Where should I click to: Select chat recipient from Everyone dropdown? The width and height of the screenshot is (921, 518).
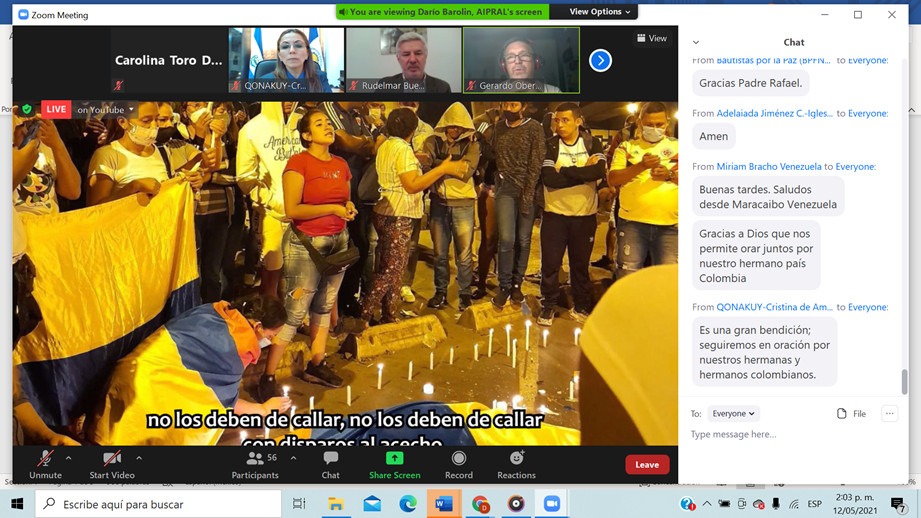(734, 413)
